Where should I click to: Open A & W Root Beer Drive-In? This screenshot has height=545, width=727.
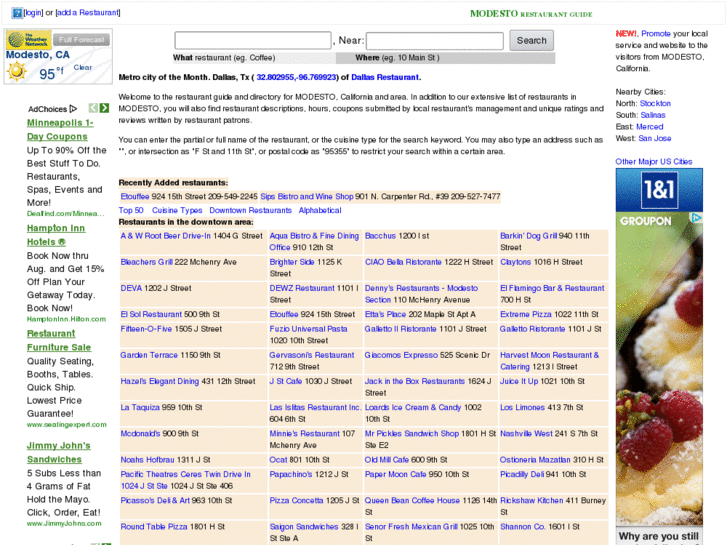(x=166, y=236)
